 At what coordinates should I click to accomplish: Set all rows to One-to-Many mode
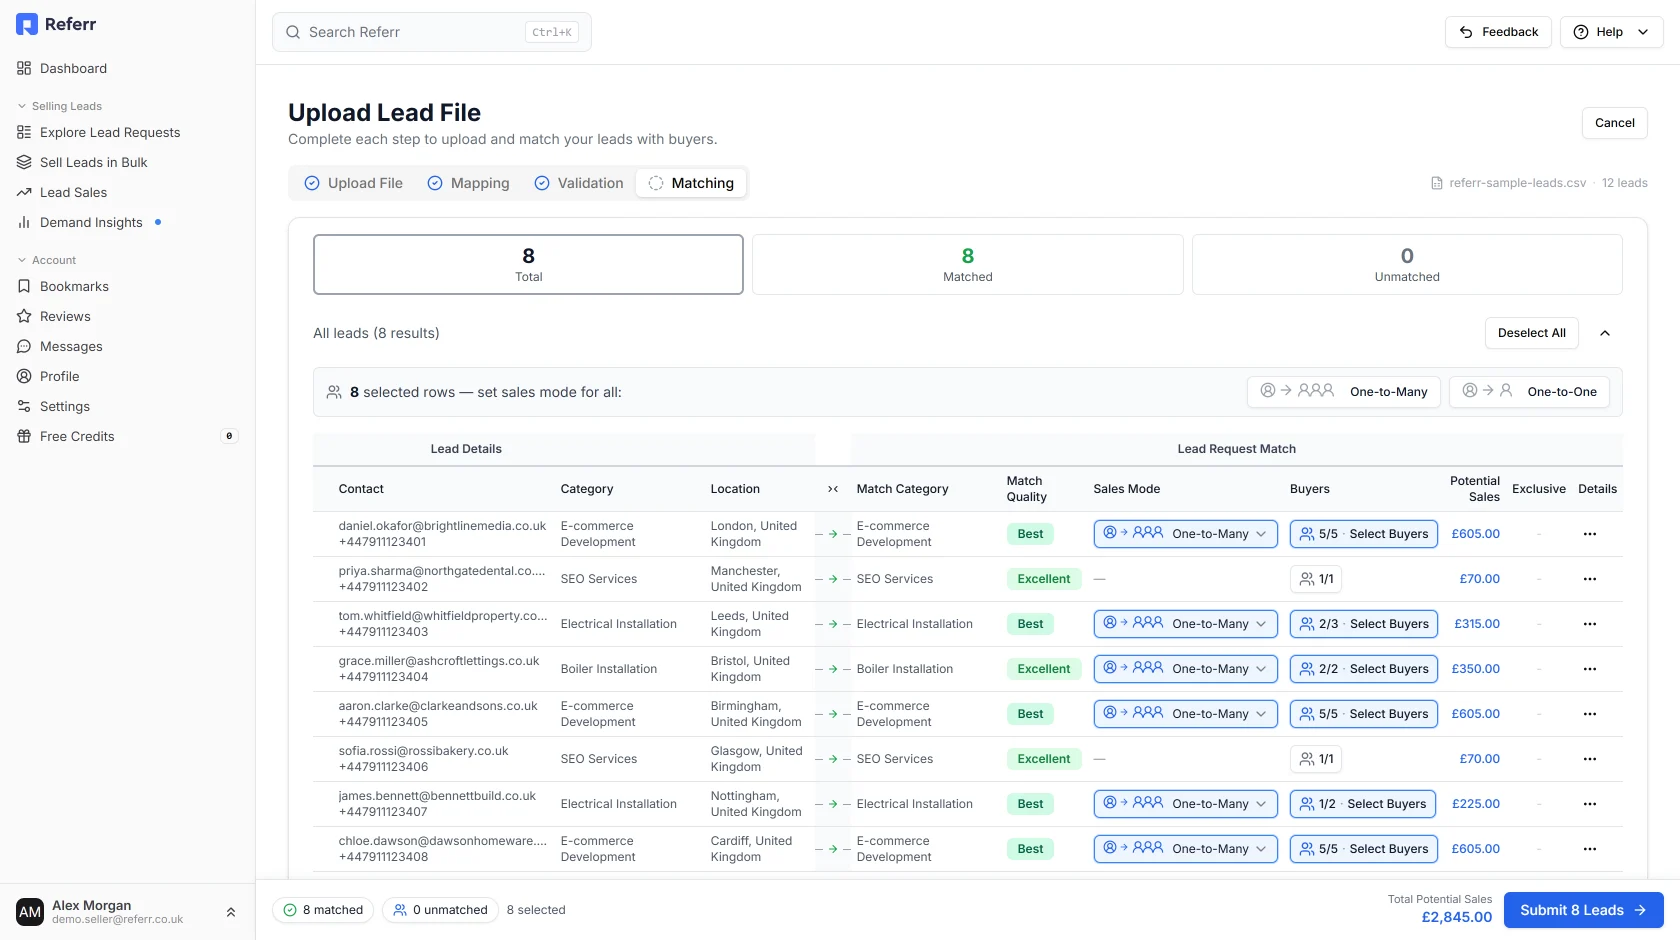(1344, 392)
